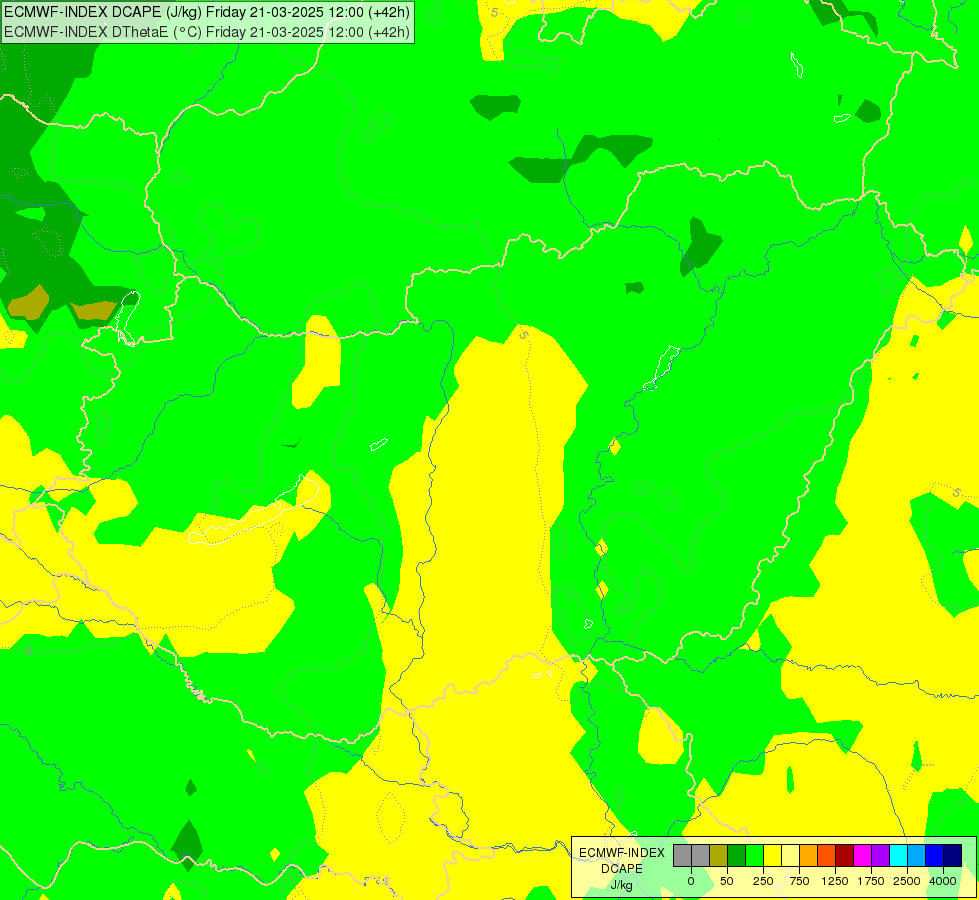Click the purple legend swatch

pos(880,855)
